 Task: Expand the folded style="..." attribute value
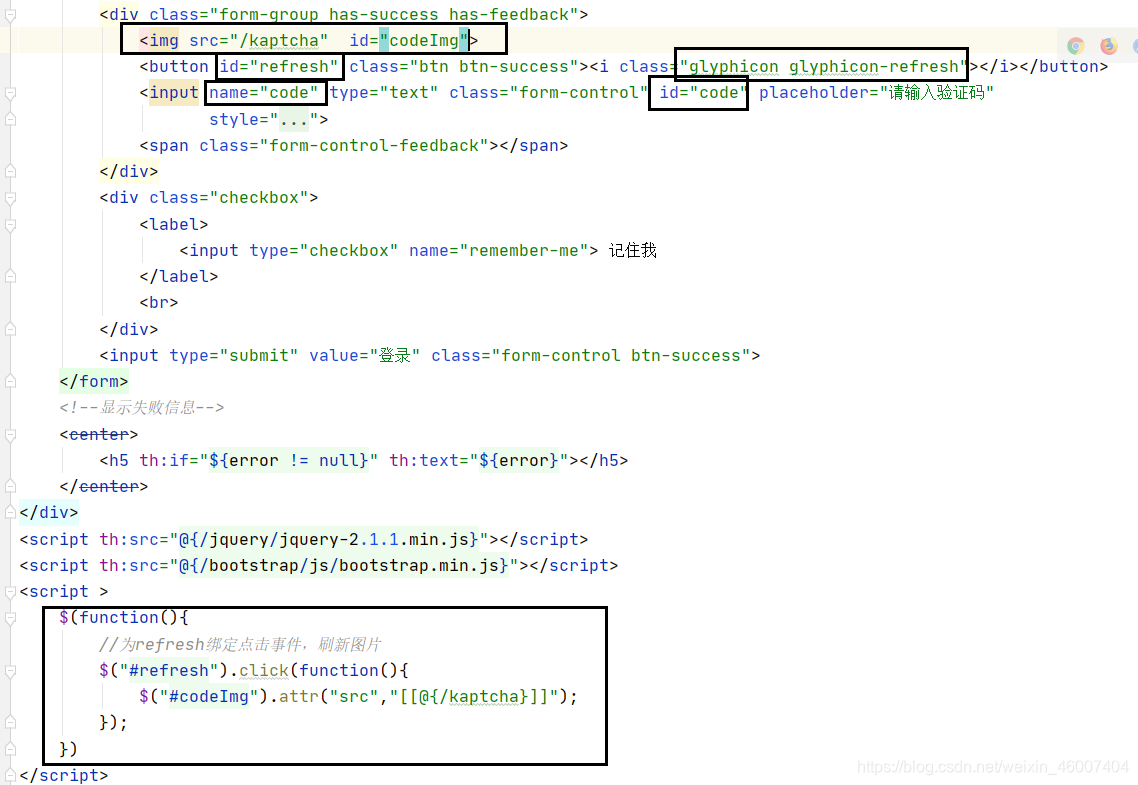[x=293, y=119]
